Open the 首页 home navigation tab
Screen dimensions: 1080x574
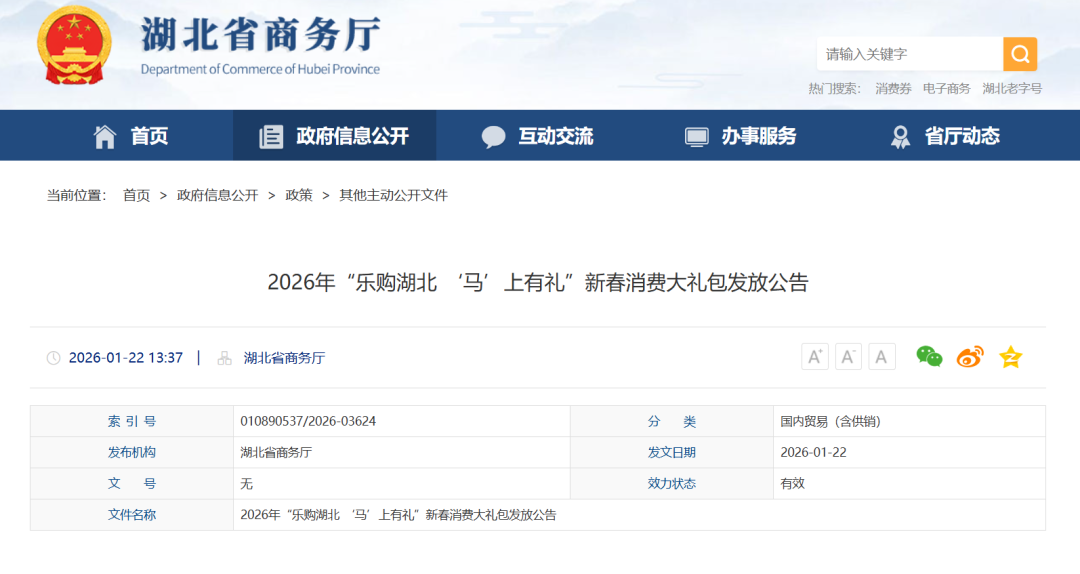pyautogui.click(x=131, y=136)
